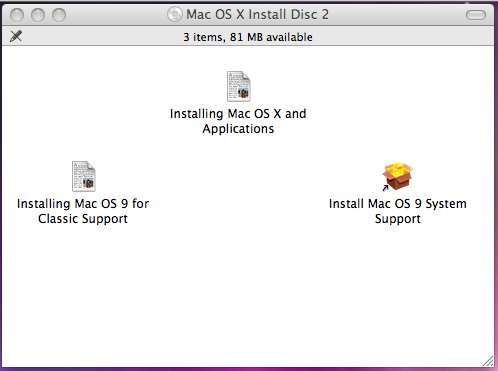Click the "Install Mac OS 9 System Support" label
The width and height of the screenshot is (498, 371).
tap(398, 211)
